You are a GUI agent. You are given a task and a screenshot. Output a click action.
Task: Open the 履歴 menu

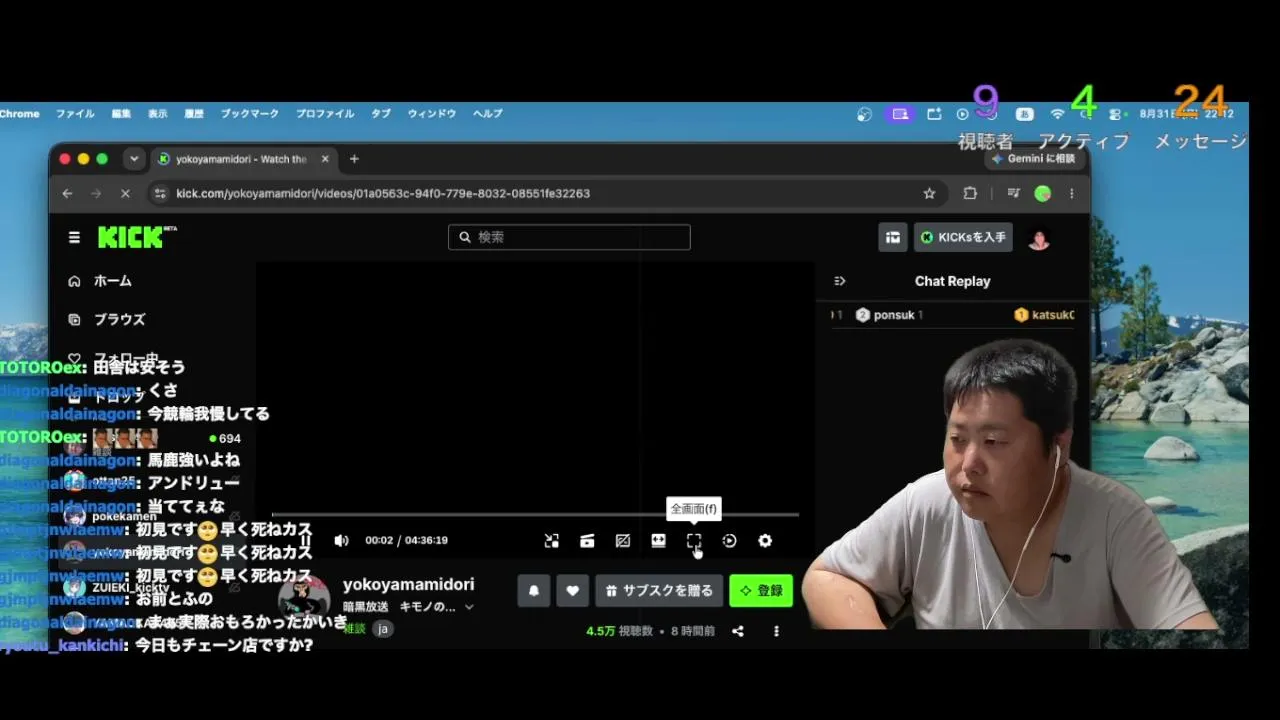click(194, 114)
